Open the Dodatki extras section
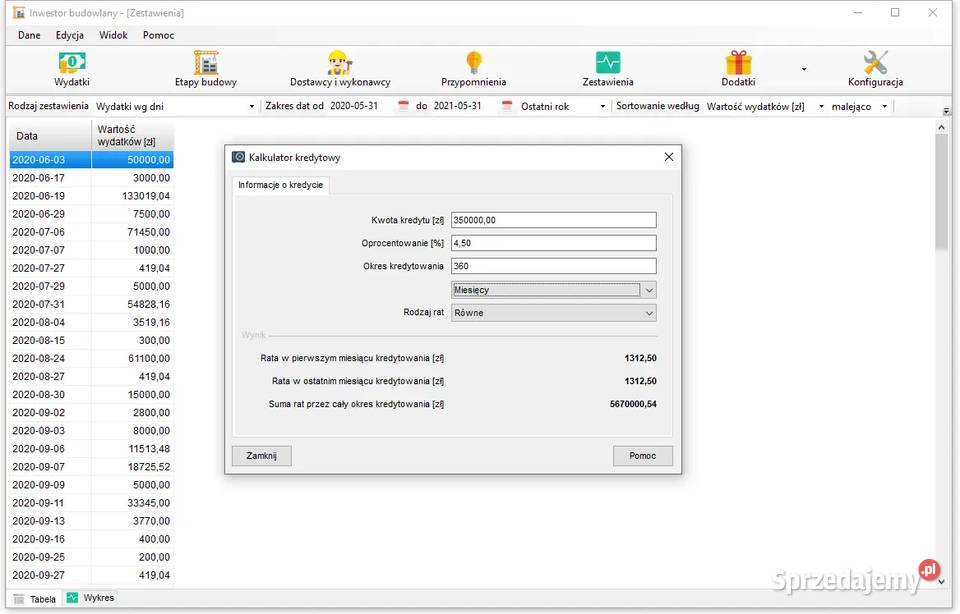The width and height of the screenshot is (960, 614). 738,69
